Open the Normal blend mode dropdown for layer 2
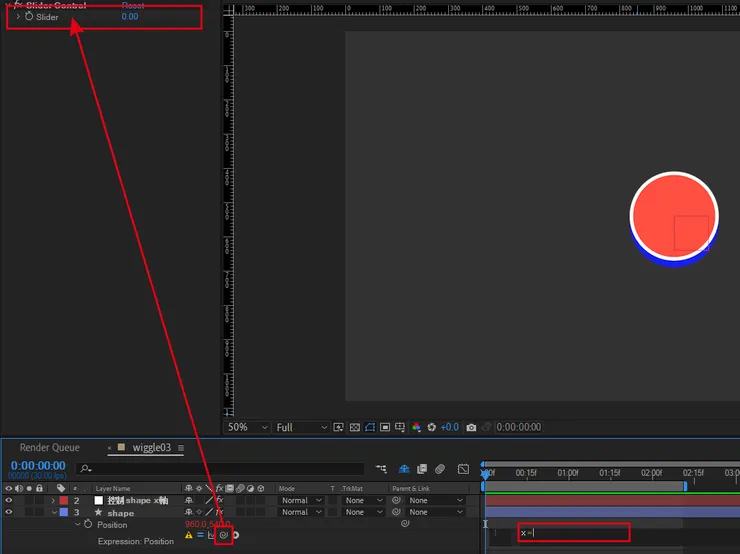 point(301,500)
